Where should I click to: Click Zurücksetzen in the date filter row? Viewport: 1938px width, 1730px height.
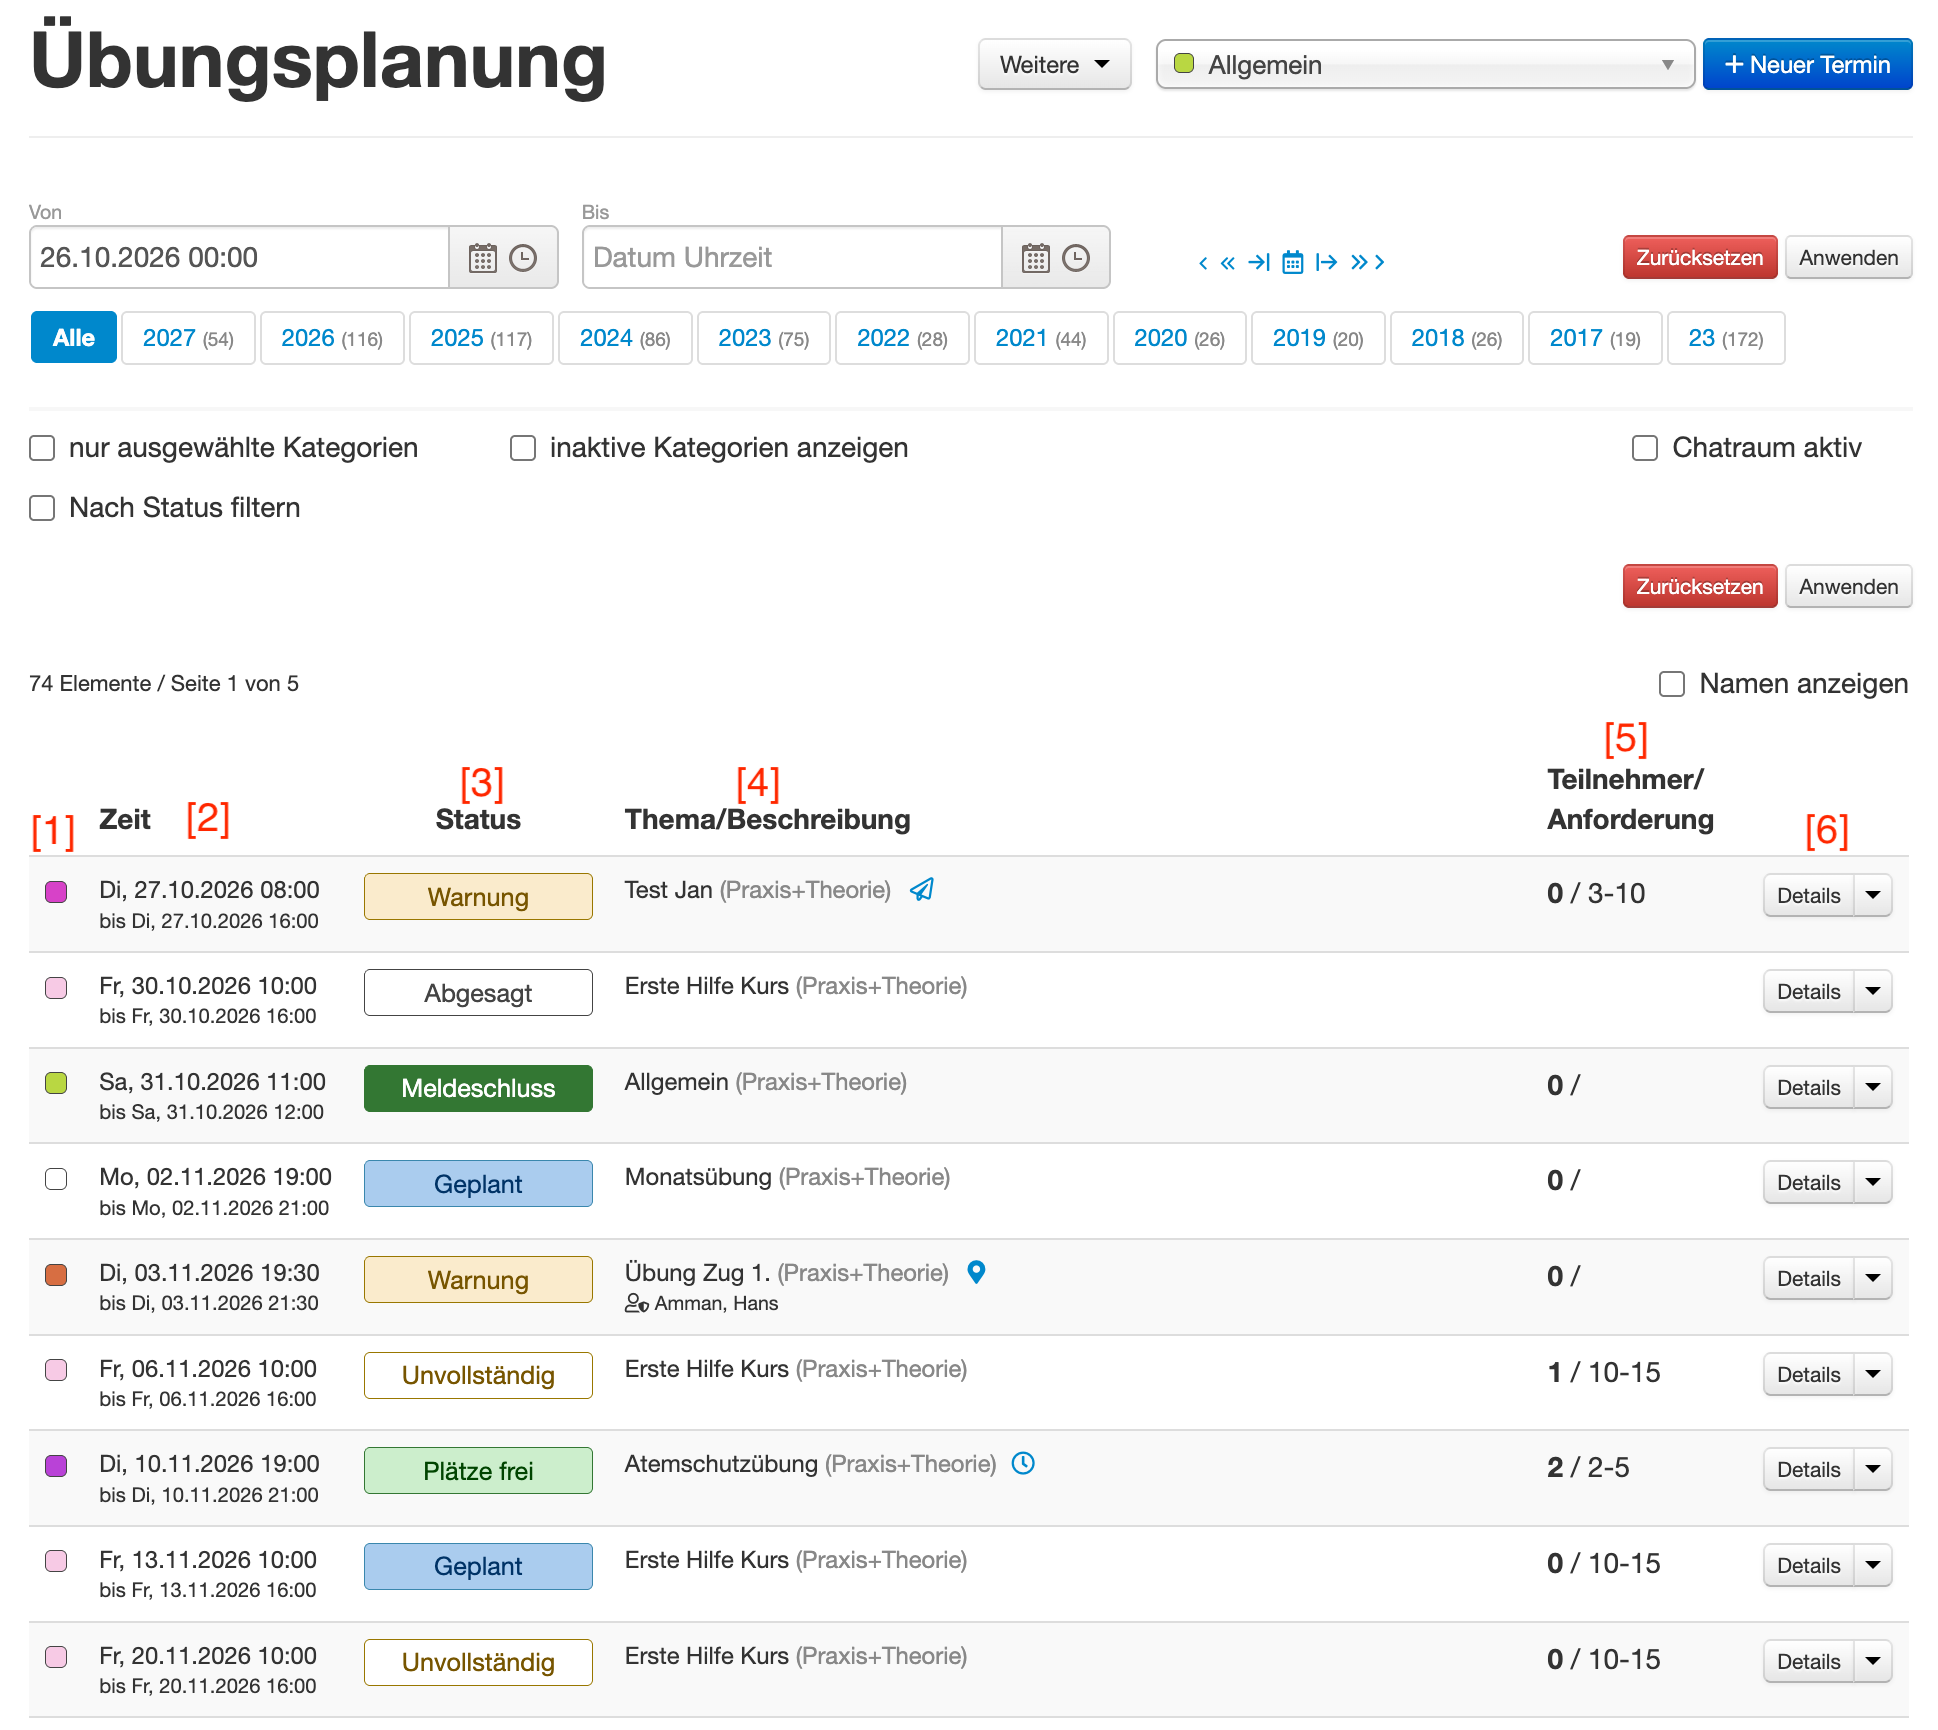pyautogui.click(x=1699, y=258)
